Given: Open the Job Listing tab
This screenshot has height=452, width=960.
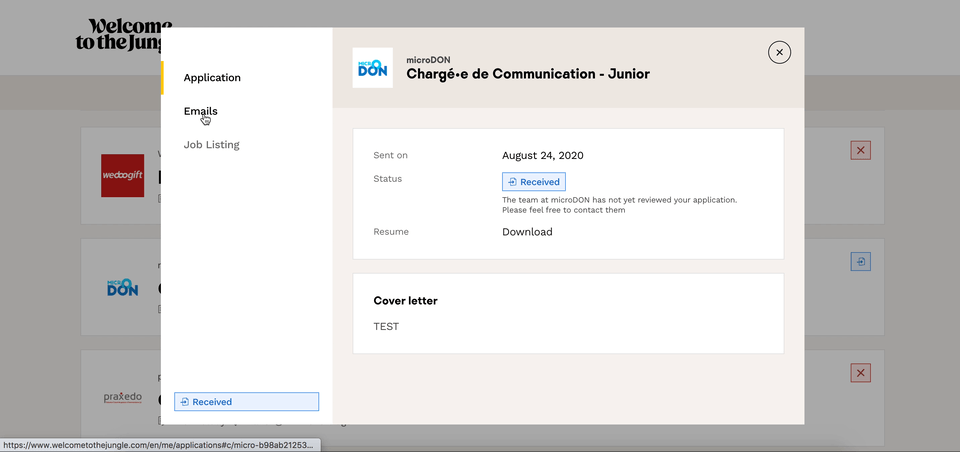Looking at the screenshot, I should (x=211, y=145).
